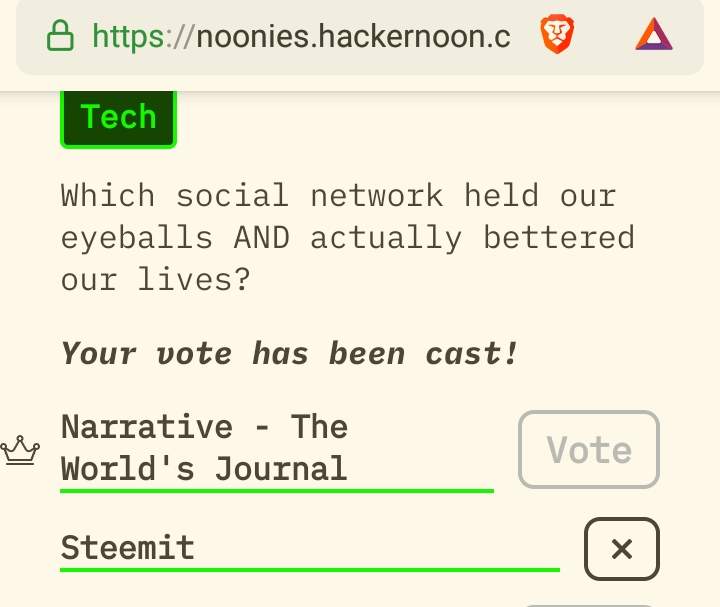Click the "our lives?" text line
The image size is (720, 607).
155,279
